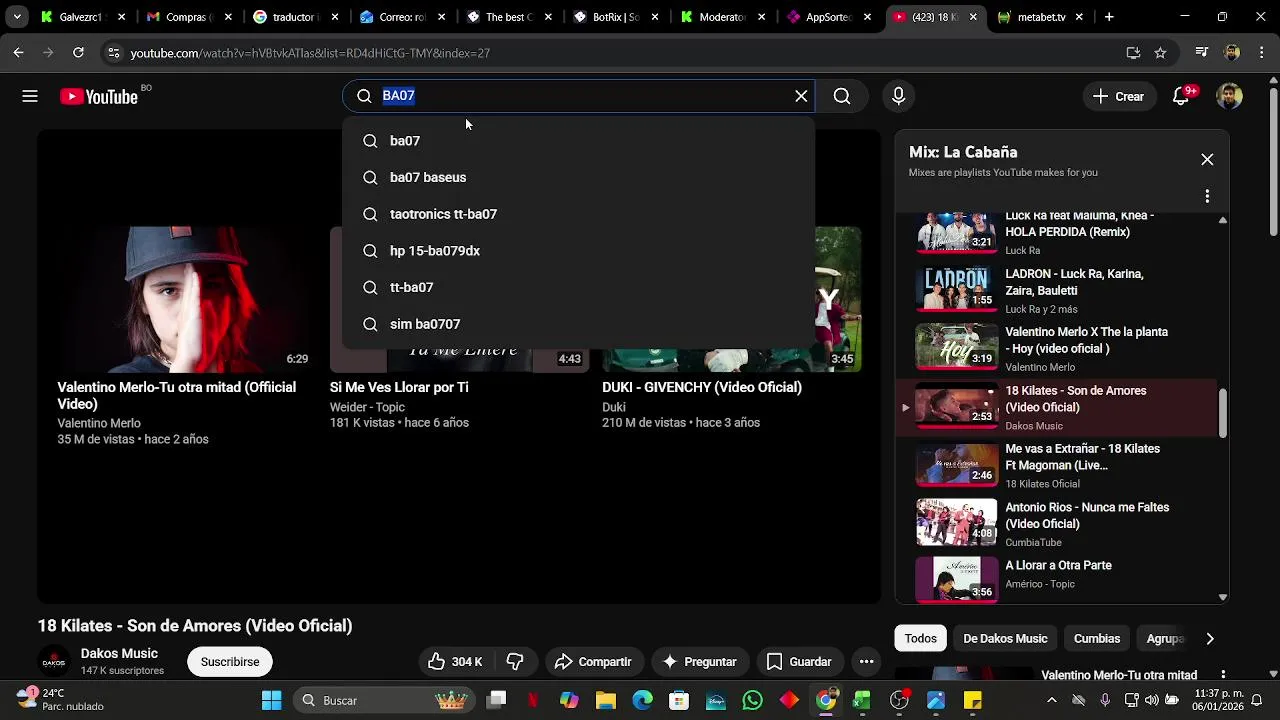Pick the 'sim ba0707' suggestion
The height and width of the screenshot is (720, 1280).
578,324
